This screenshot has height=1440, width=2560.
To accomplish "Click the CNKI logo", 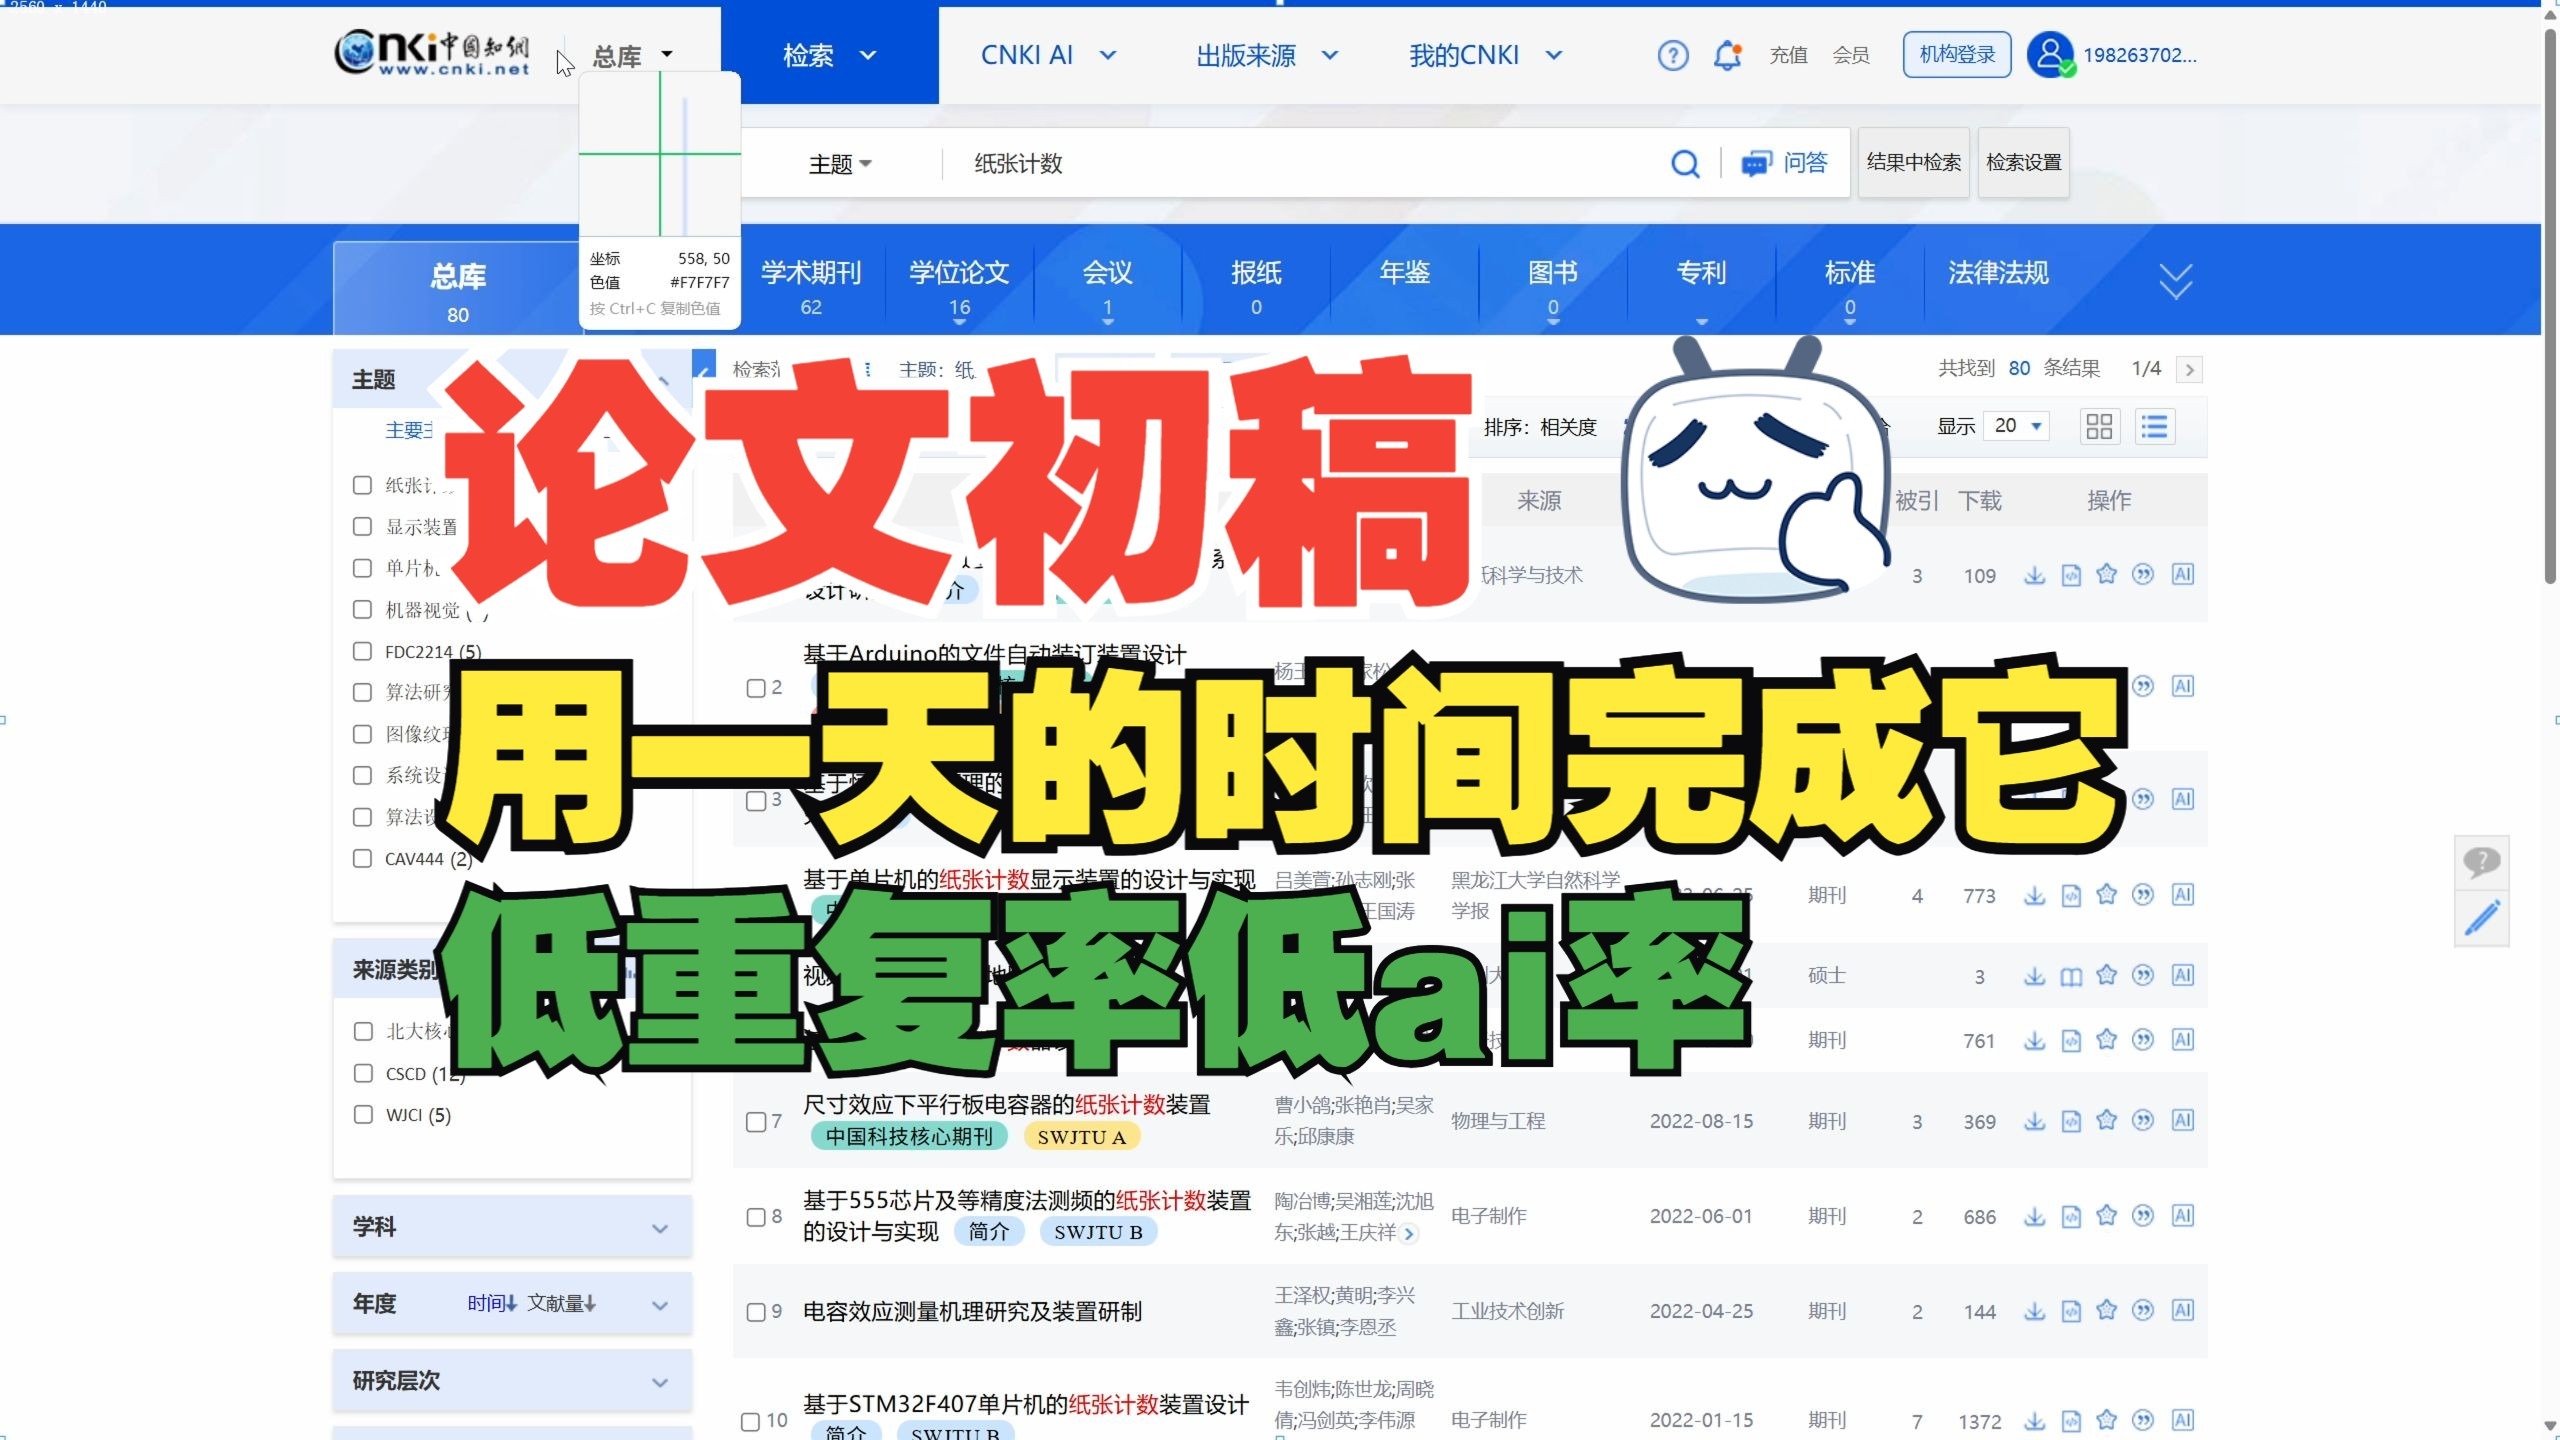I will point(431,53).
